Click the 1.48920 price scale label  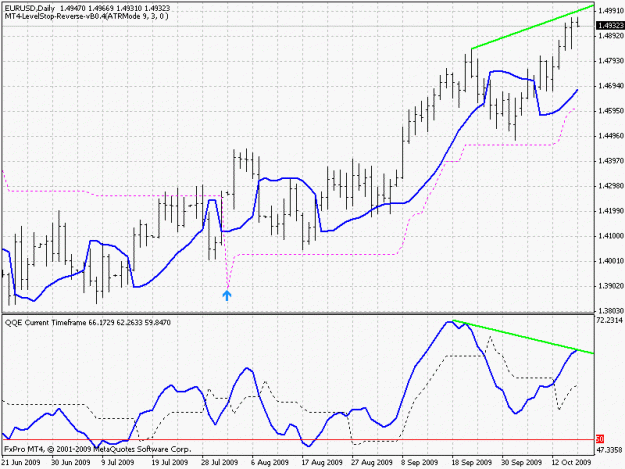pos(611,36)
